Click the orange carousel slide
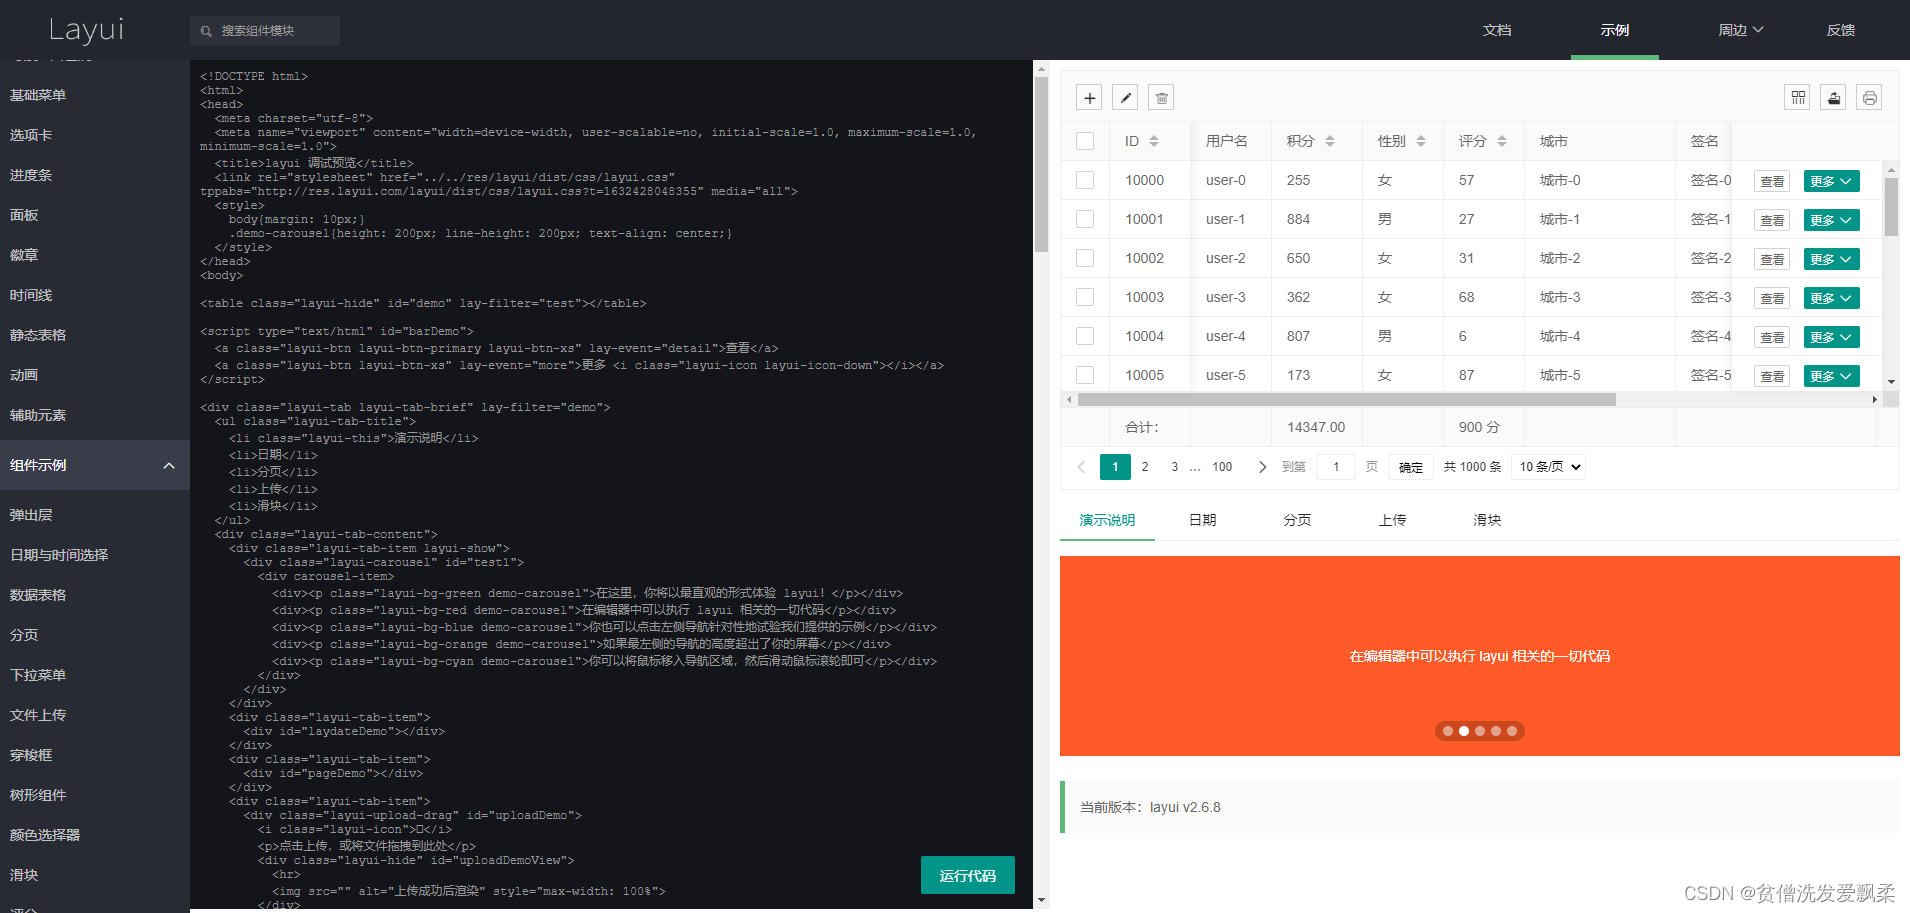 (1480, 656)
